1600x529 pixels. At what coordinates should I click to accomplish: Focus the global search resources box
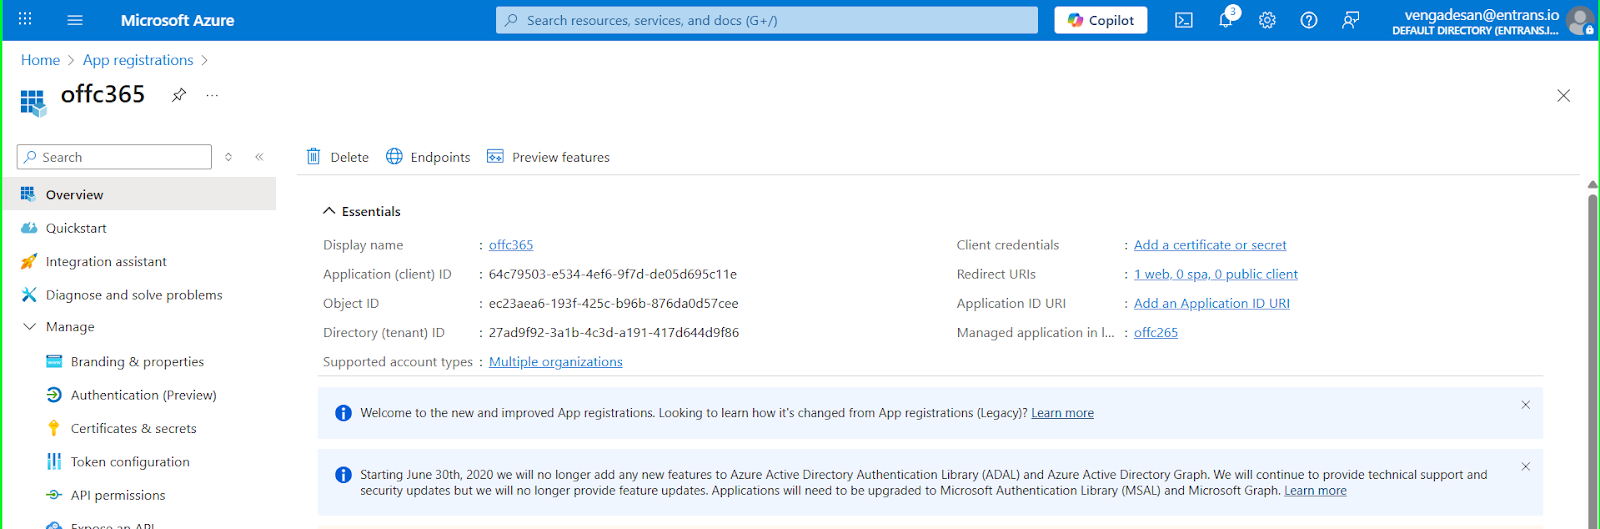click(767, 20)
